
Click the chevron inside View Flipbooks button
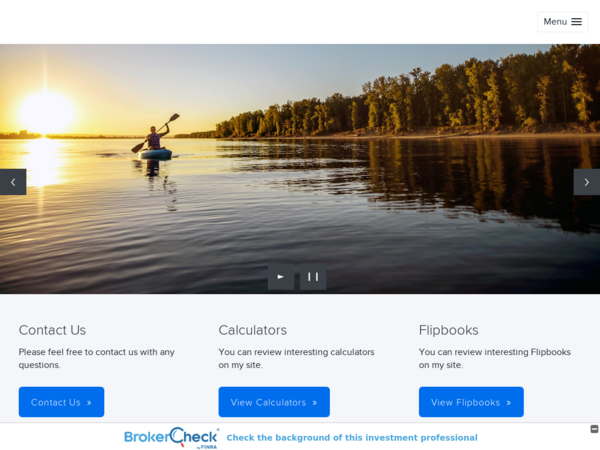tap(508, 403)
